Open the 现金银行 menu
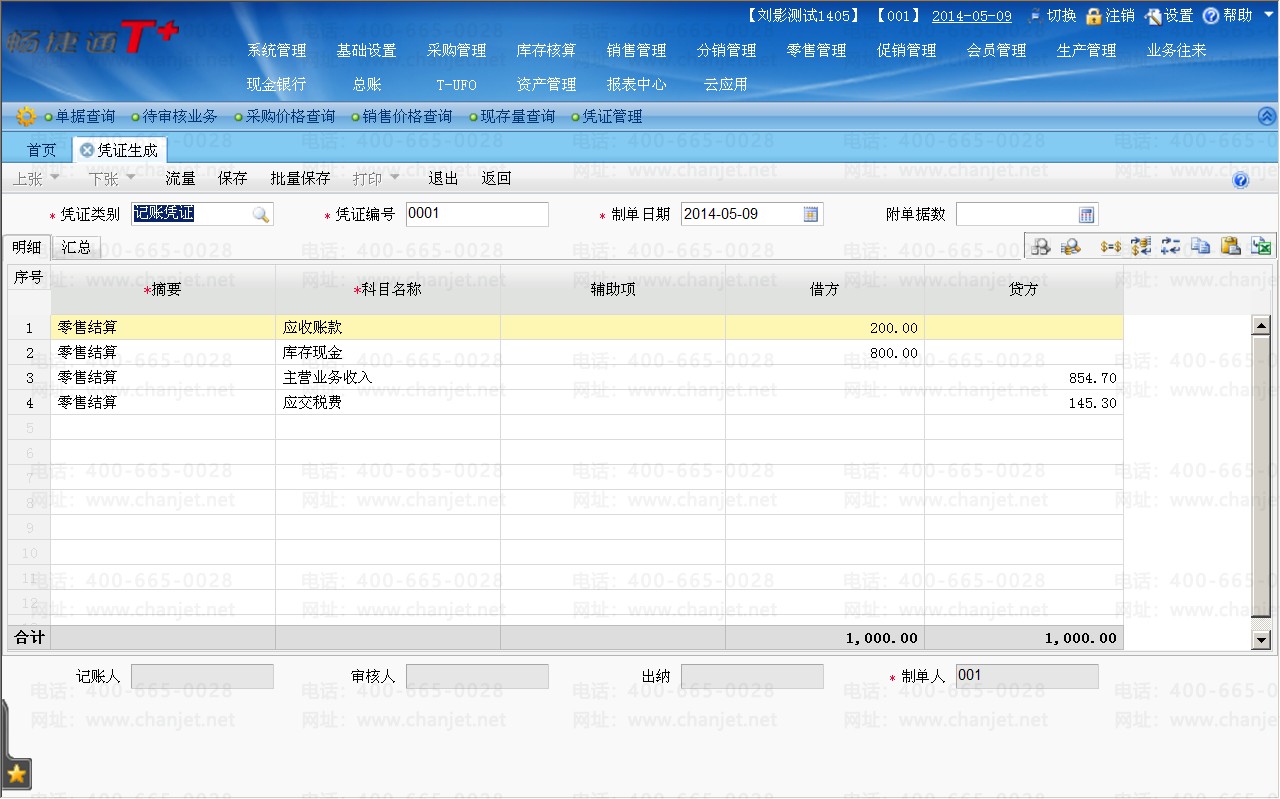Screen dimensions: 1280x799 (x=277, y=84)
